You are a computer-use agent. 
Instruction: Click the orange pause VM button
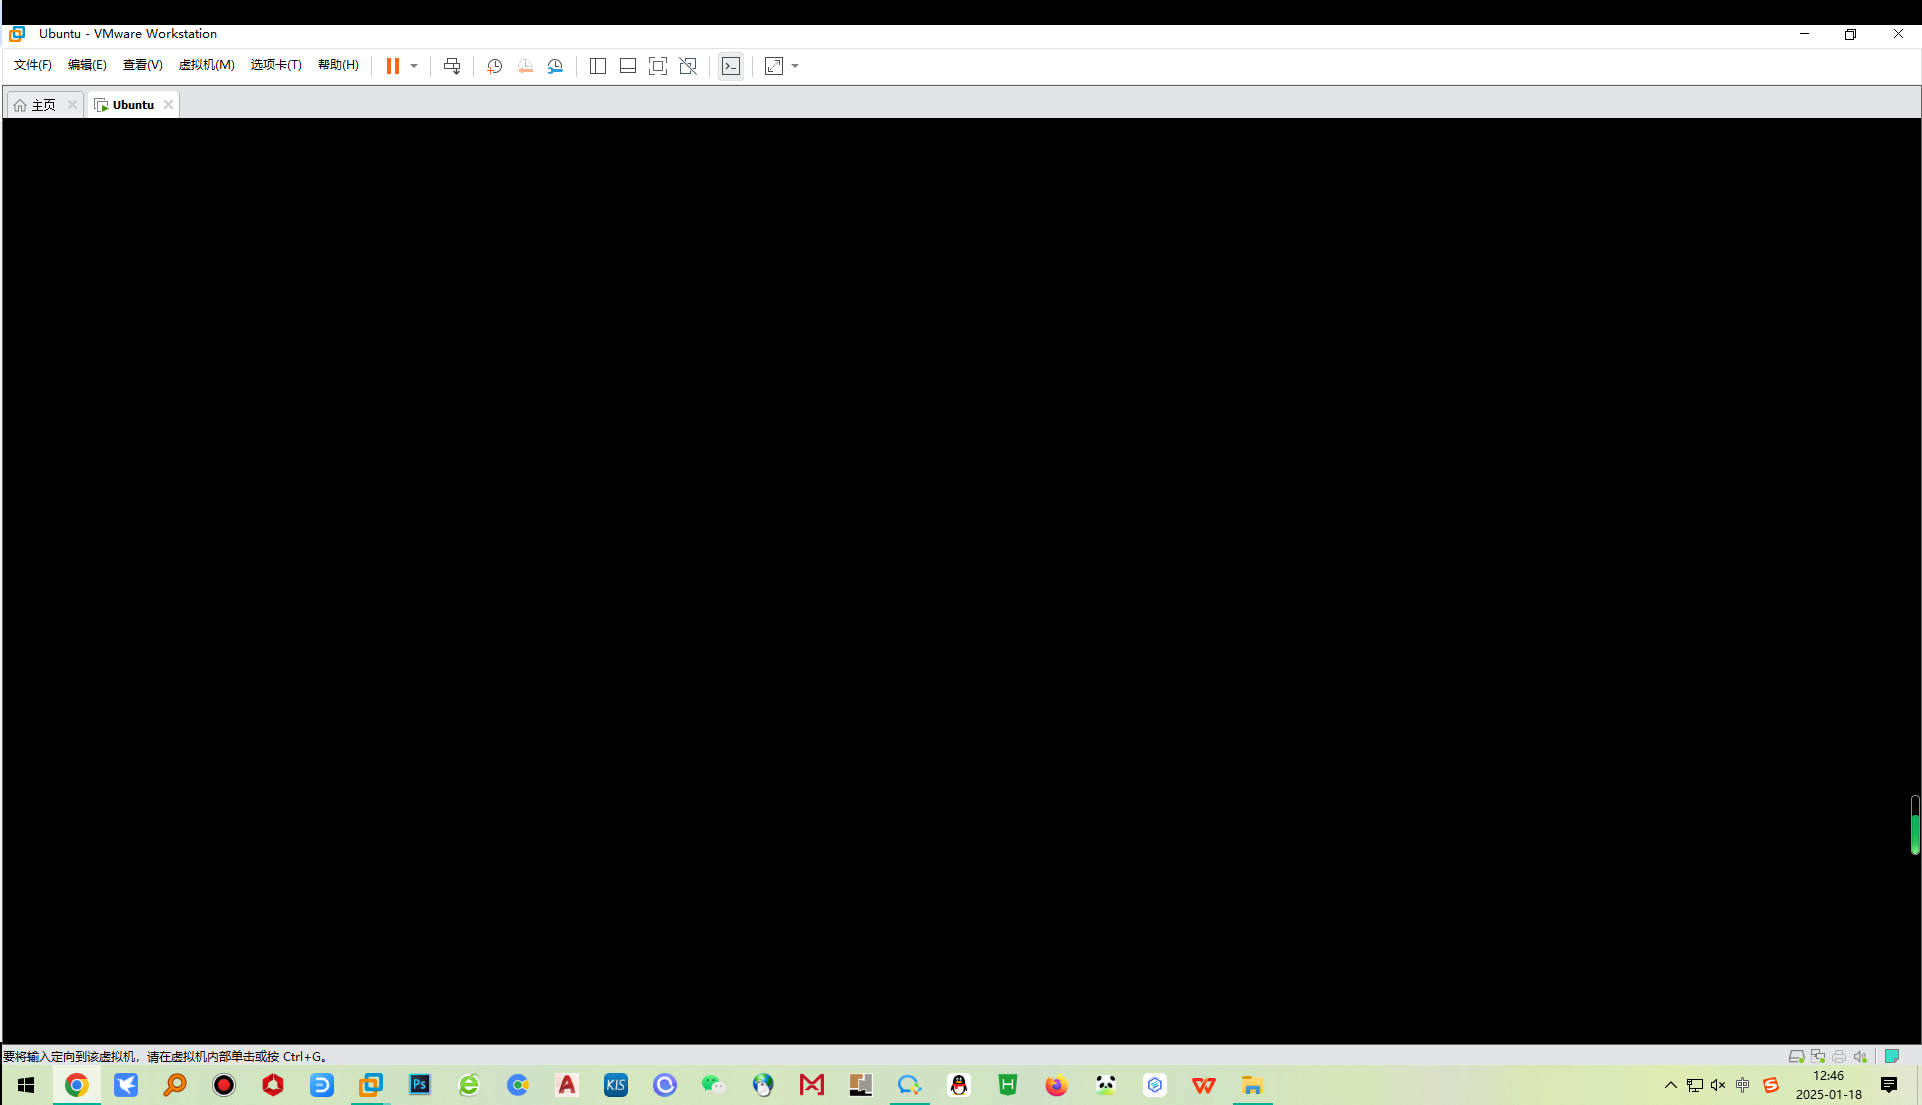[x=392, y=66]
